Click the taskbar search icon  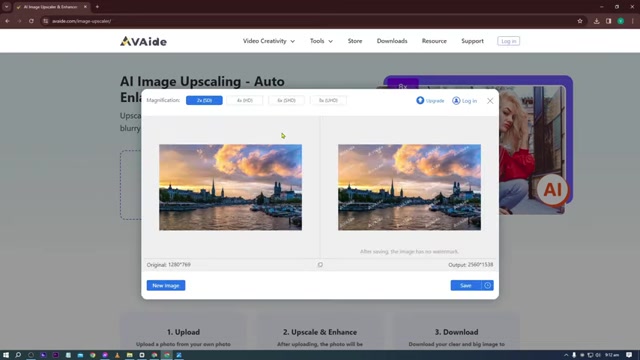pos(18,355)
